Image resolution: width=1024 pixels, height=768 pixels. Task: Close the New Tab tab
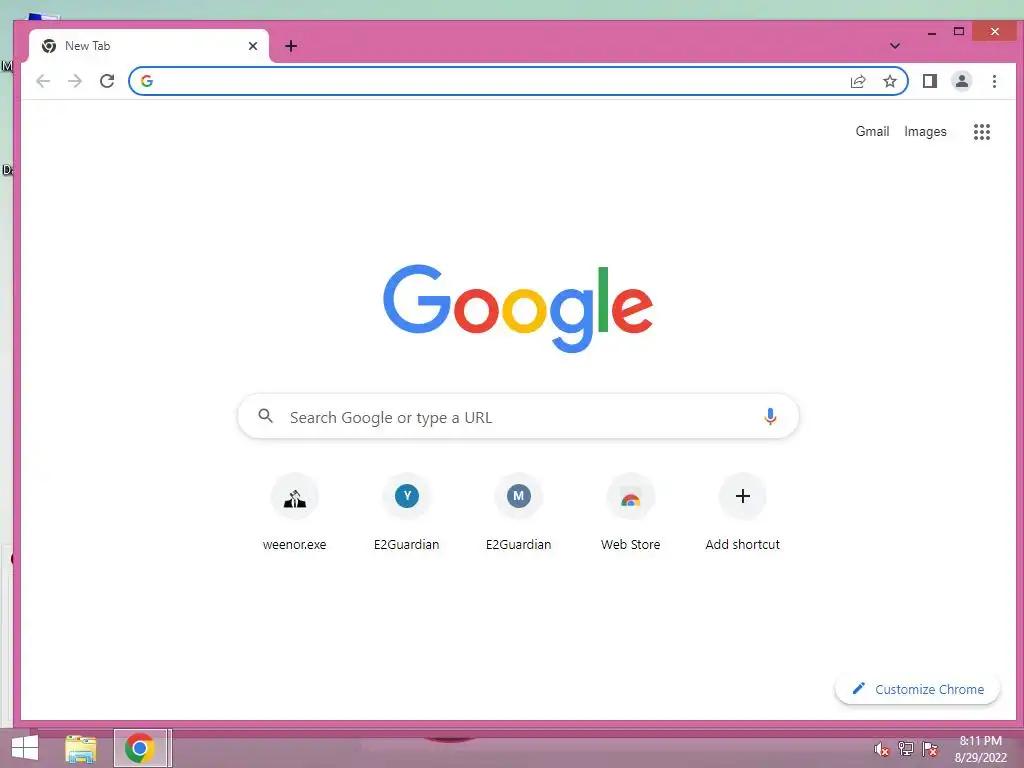point(253,46)
